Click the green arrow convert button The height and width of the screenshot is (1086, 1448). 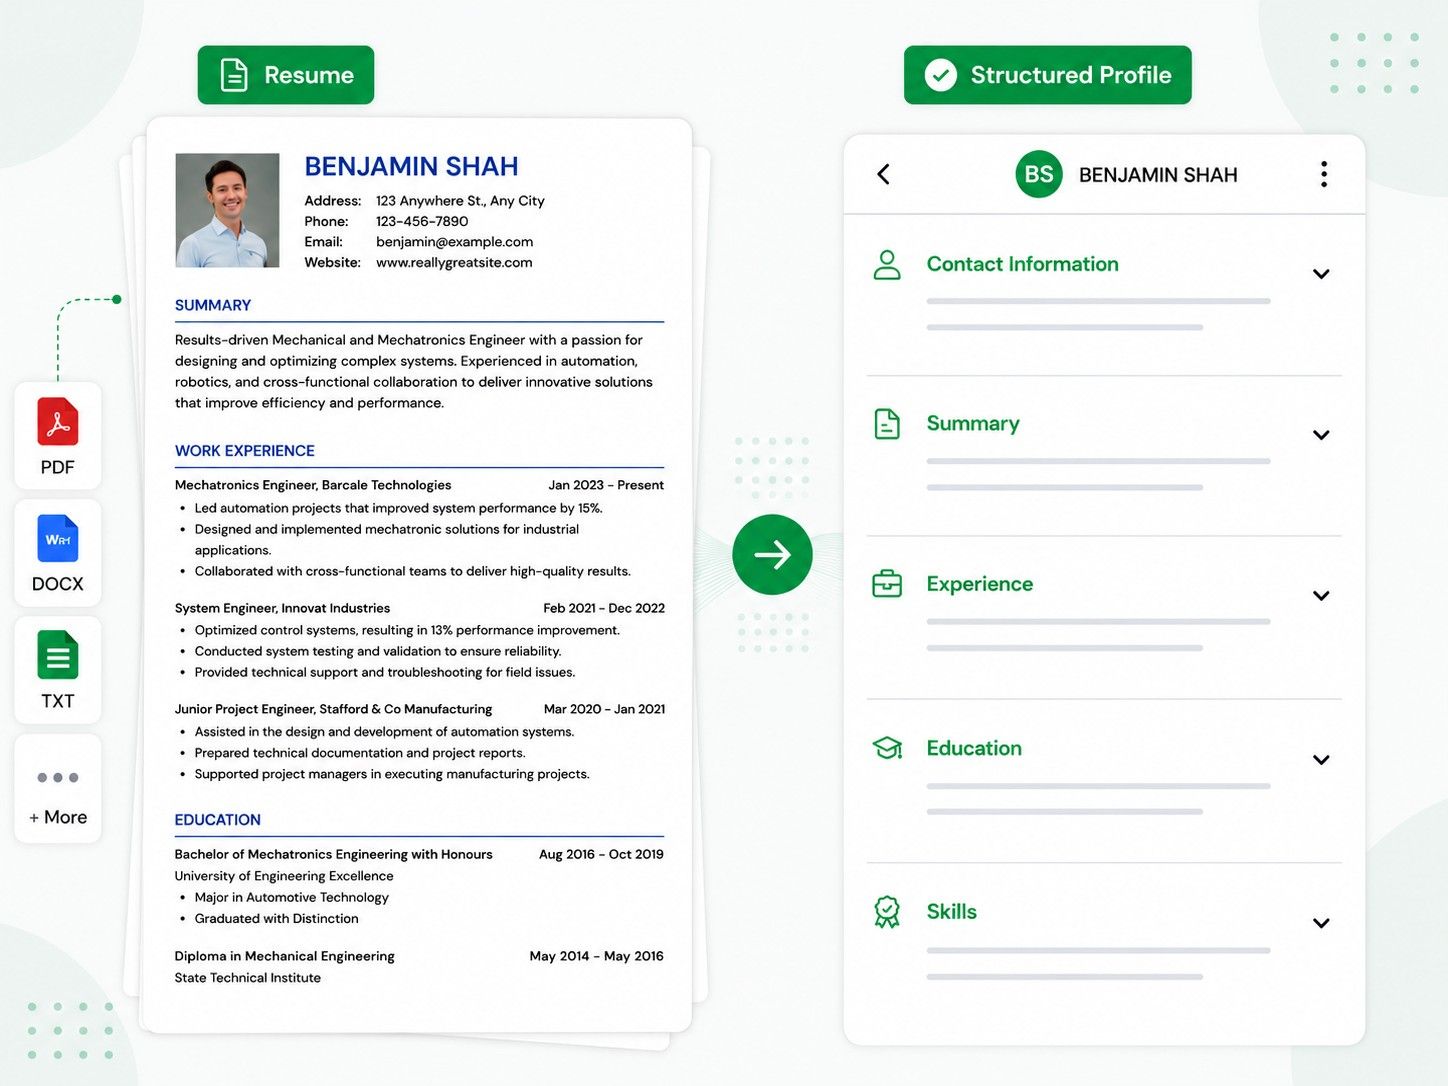[x=772, y=554]
